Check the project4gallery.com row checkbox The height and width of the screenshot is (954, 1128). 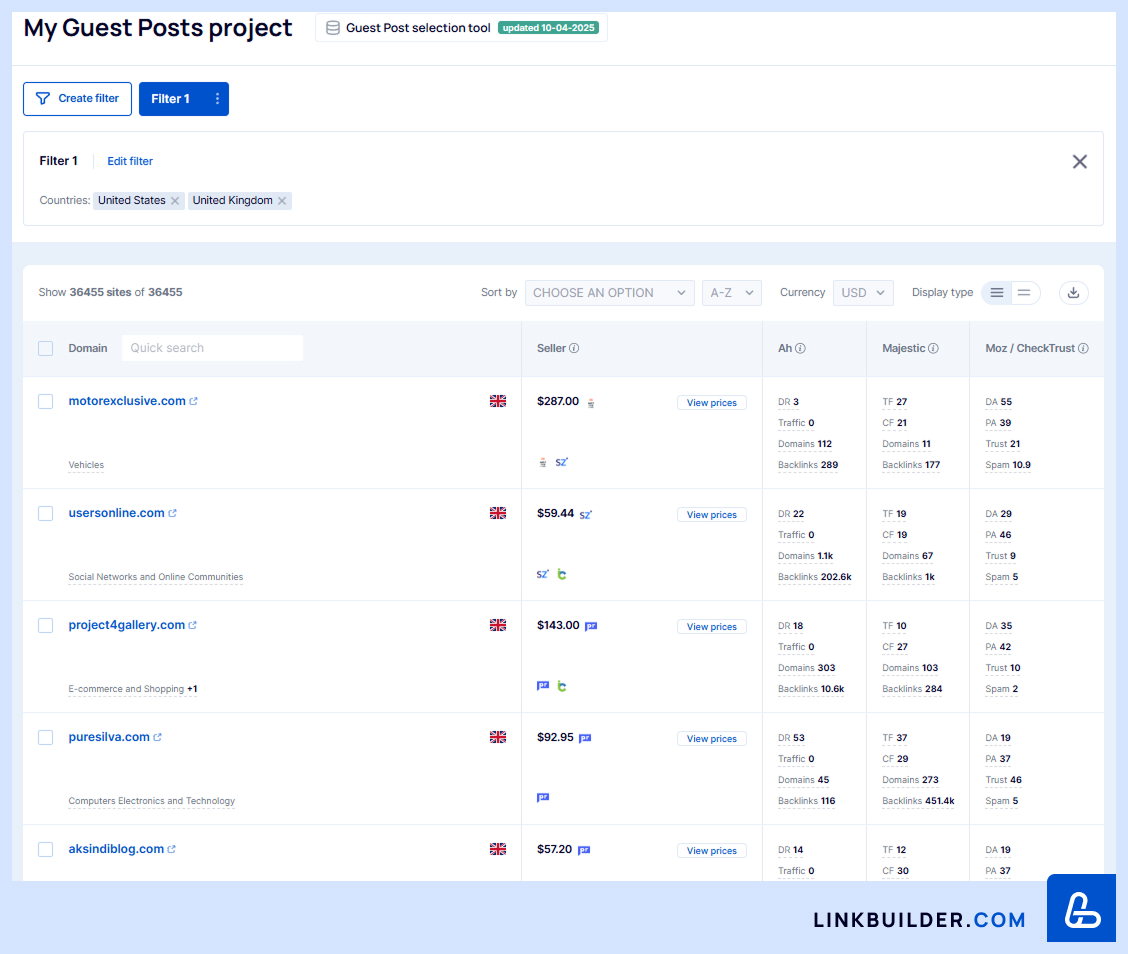click(x=45, y=625)
